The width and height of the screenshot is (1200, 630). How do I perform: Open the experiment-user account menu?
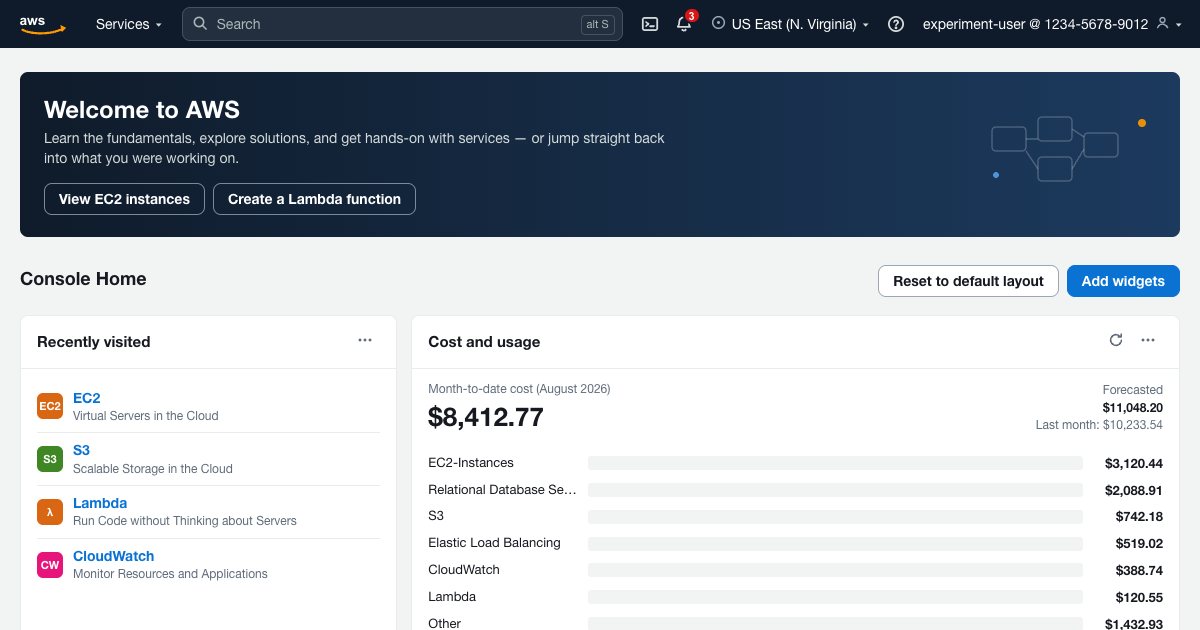pos(1051,24)
